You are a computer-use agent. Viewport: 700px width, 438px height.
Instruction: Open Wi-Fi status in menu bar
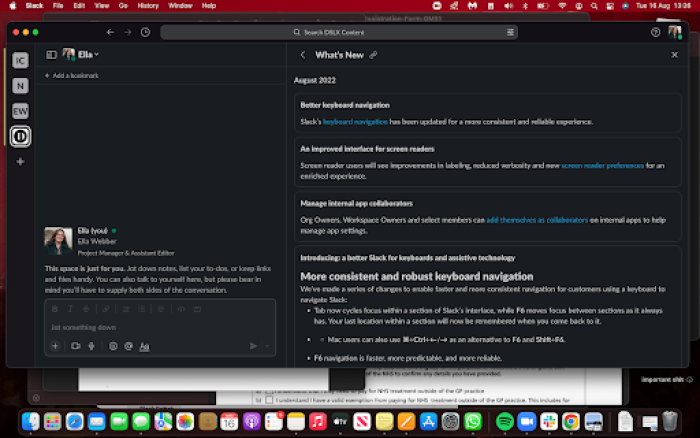[562, 6]
